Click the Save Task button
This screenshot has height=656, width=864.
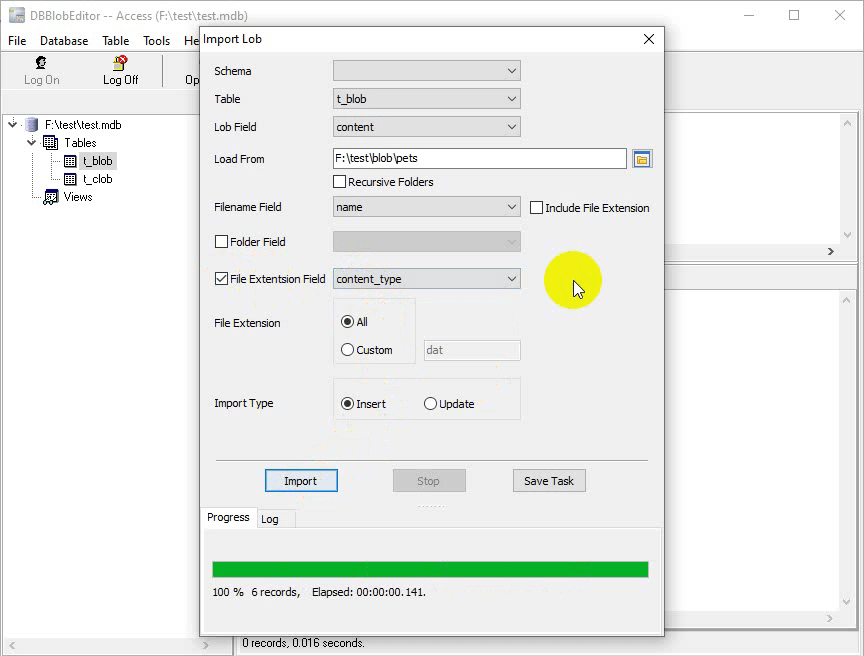(549, 481)
